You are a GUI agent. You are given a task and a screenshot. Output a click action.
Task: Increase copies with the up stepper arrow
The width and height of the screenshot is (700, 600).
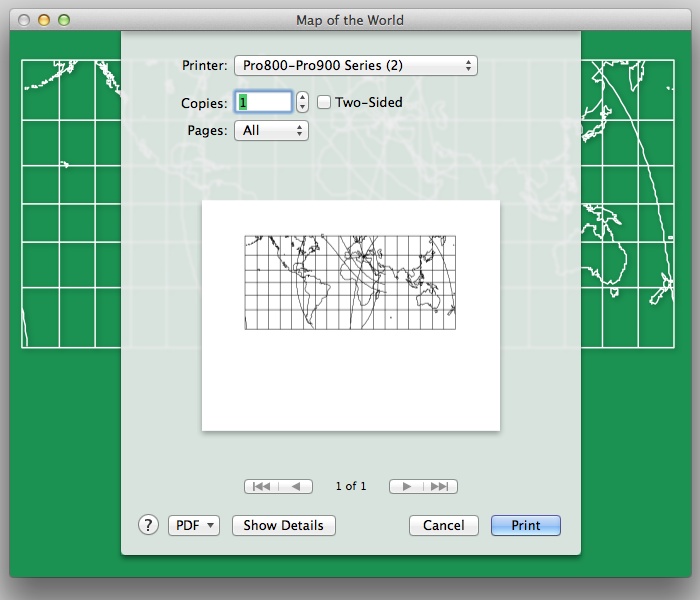(x=303, y=96)
